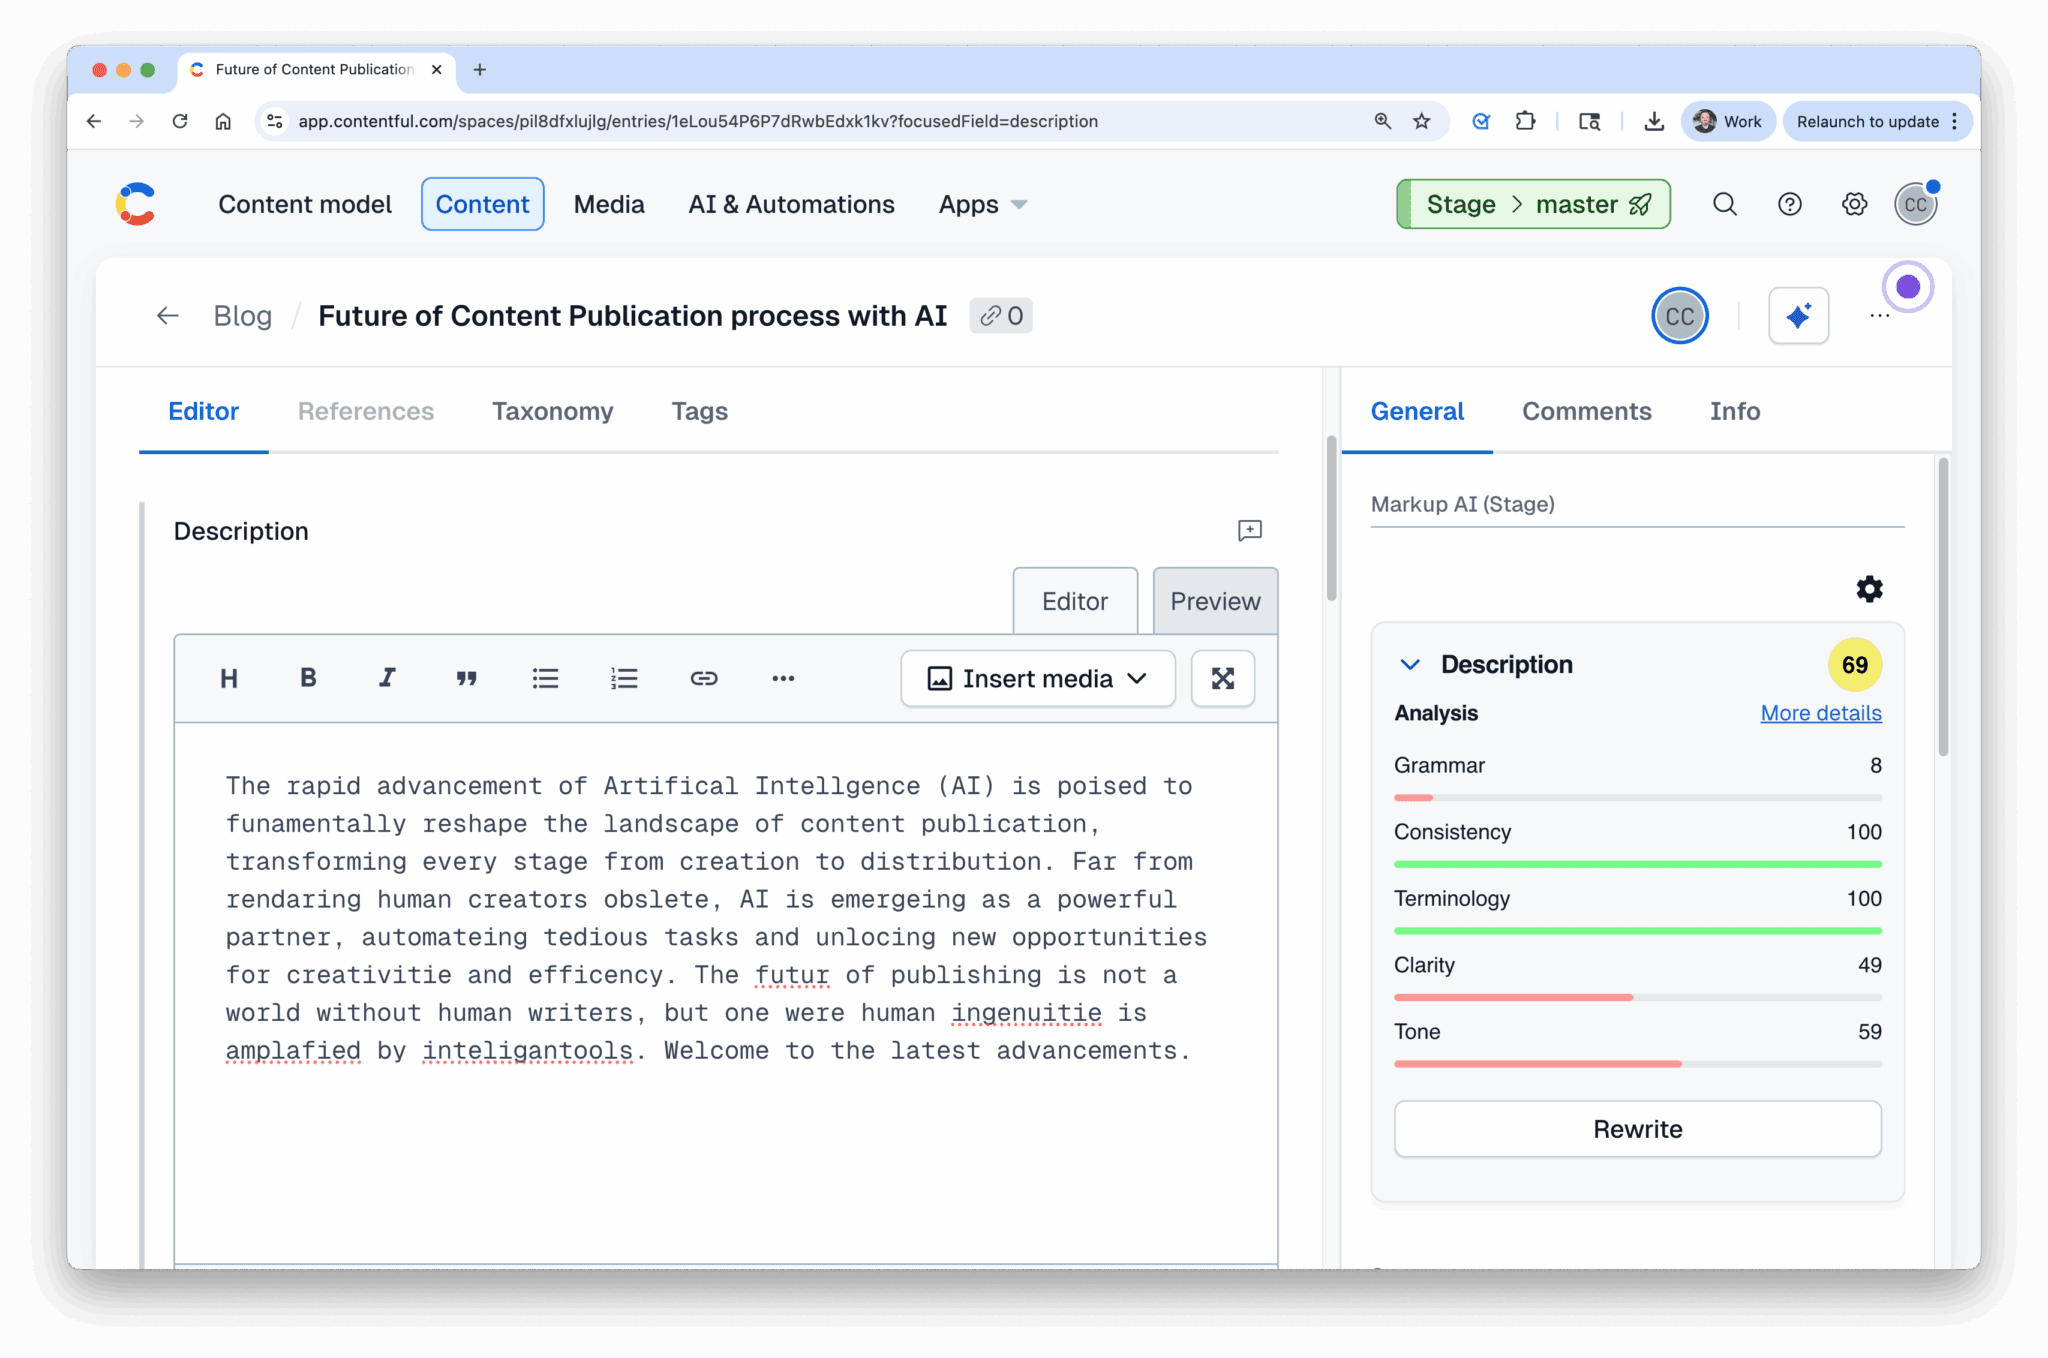The height and width of the screenshot is (1358, 2048).
Task: Switch the editor to Preview mode
Action: point(1214,600)
